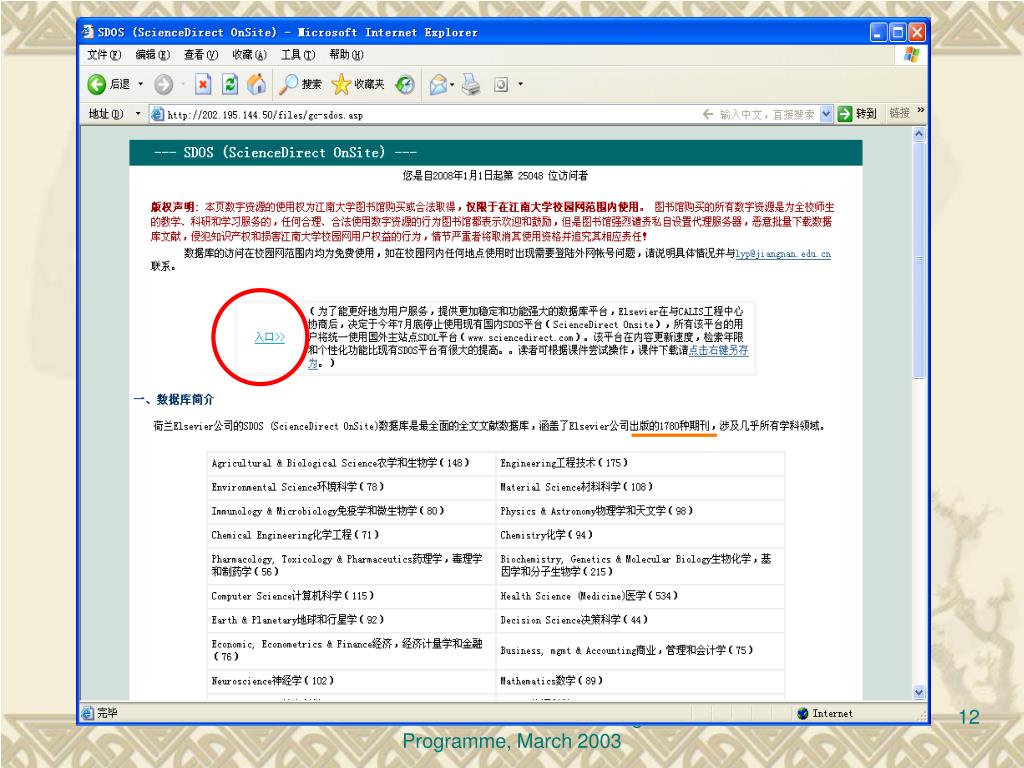Click the 输入中文,直接搜索 search hint field
The height and width of the screenshot is (768, 1024).
click(767, 114)
